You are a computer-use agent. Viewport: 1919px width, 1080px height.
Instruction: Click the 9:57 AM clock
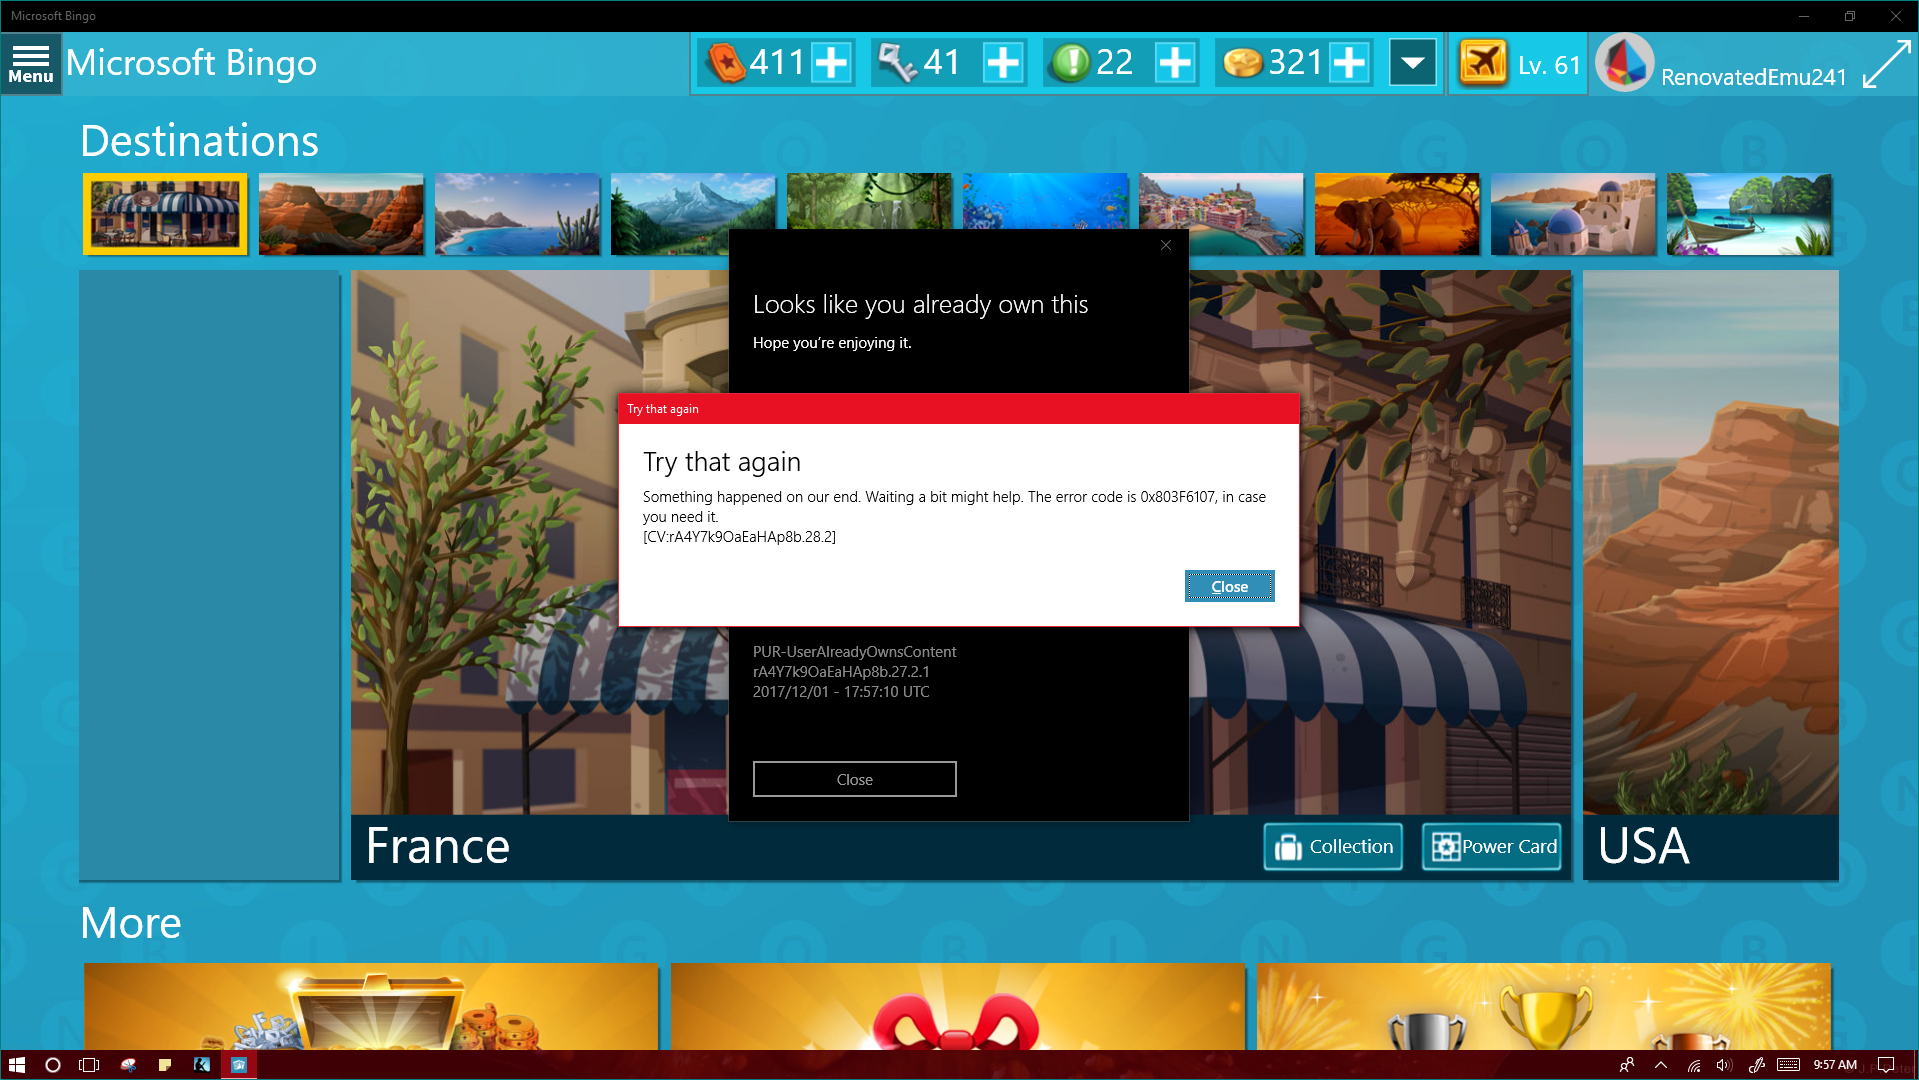coord(1835,1065)
